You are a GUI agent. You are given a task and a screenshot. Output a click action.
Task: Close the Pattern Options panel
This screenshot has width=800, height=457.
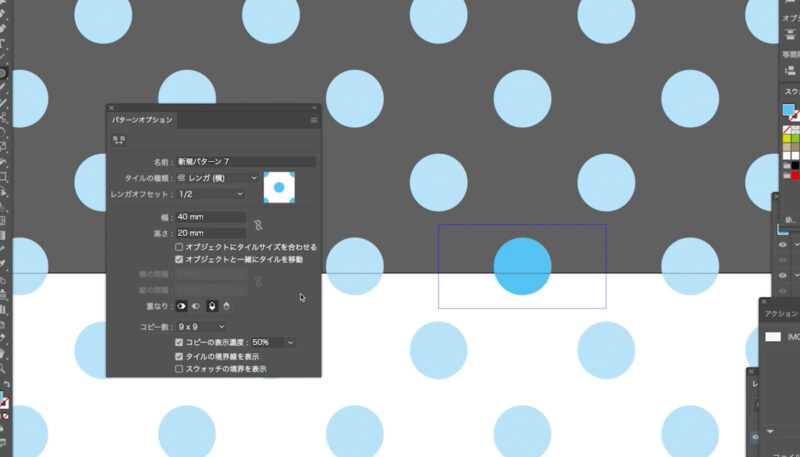(x=111, y=107)
